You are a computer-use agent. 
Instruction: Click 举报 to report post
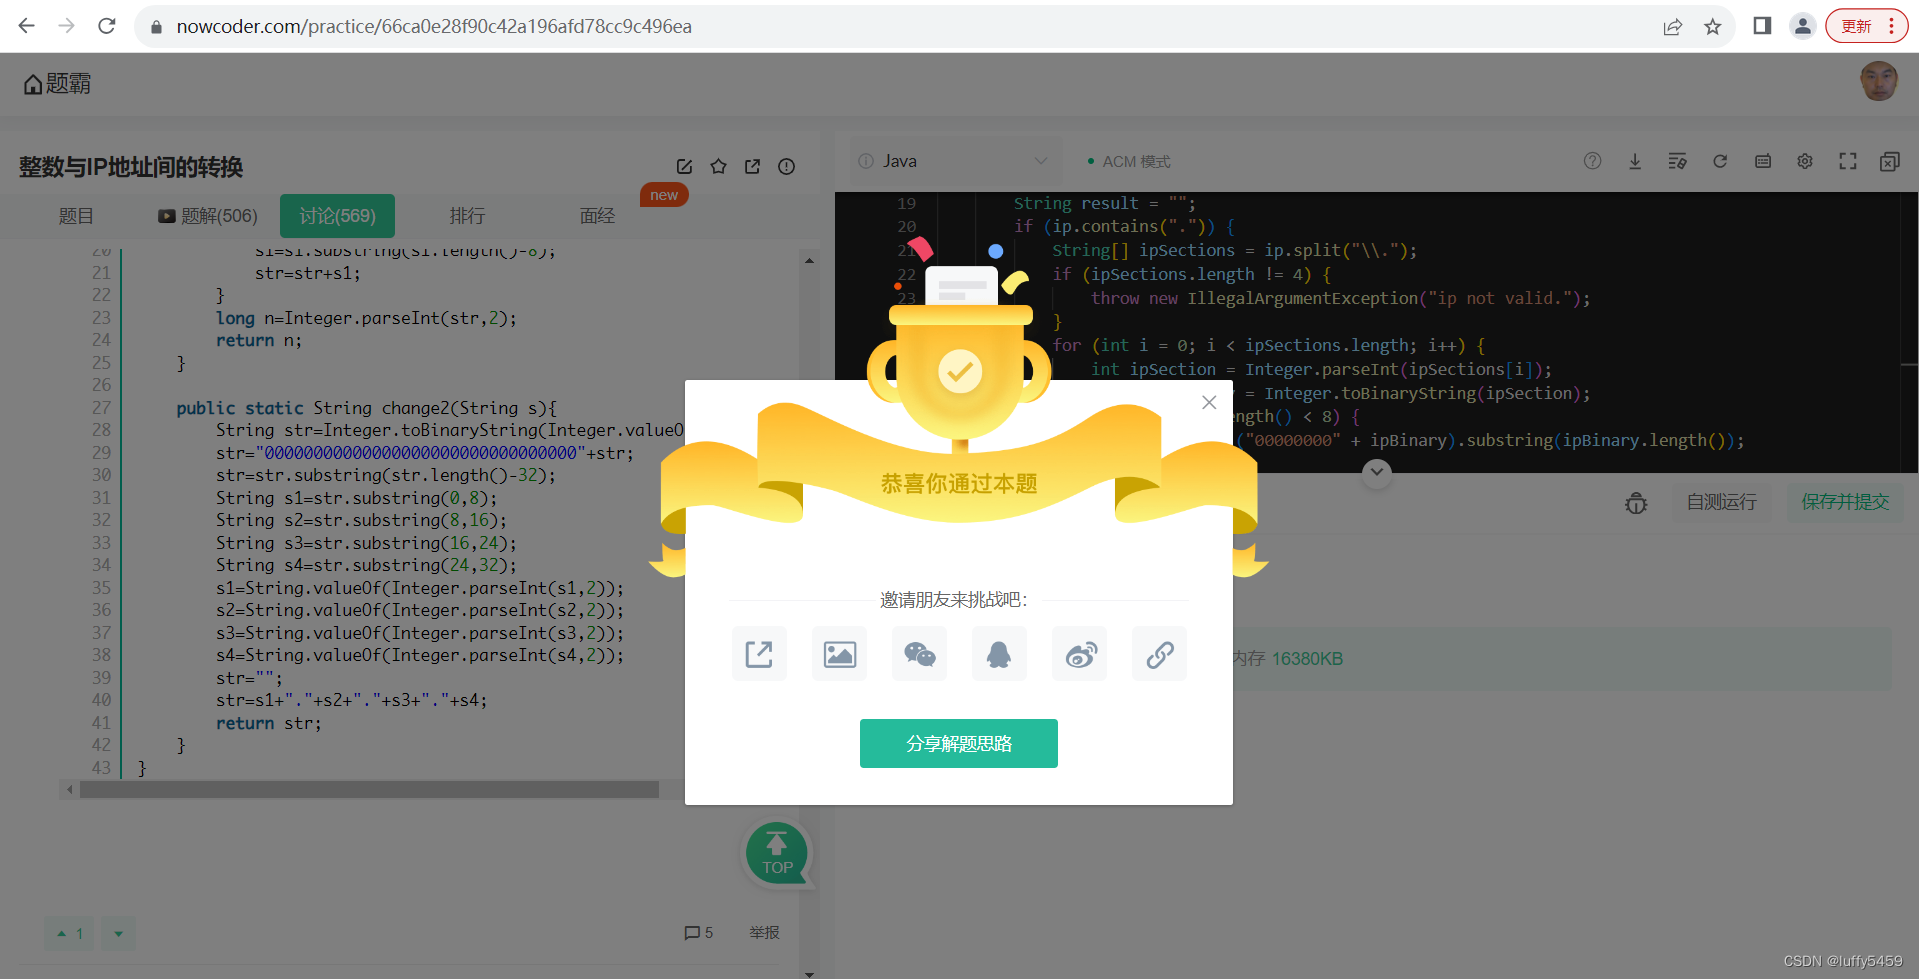764,933
